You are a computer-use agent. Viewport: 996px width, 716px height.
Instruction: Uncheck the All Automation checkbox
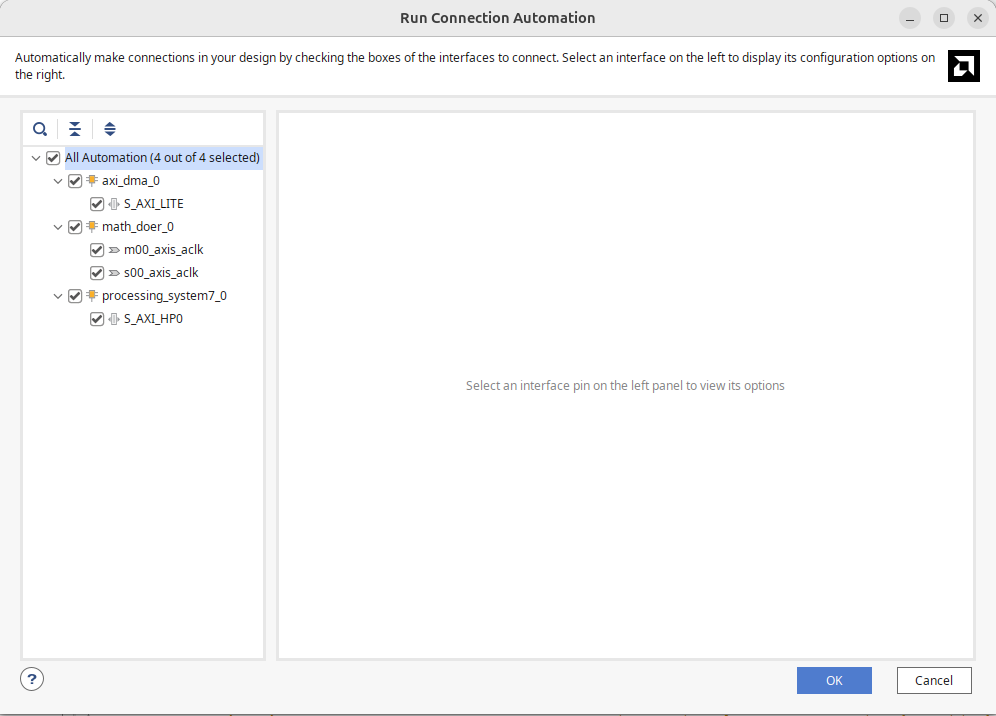tap(53, 158)
